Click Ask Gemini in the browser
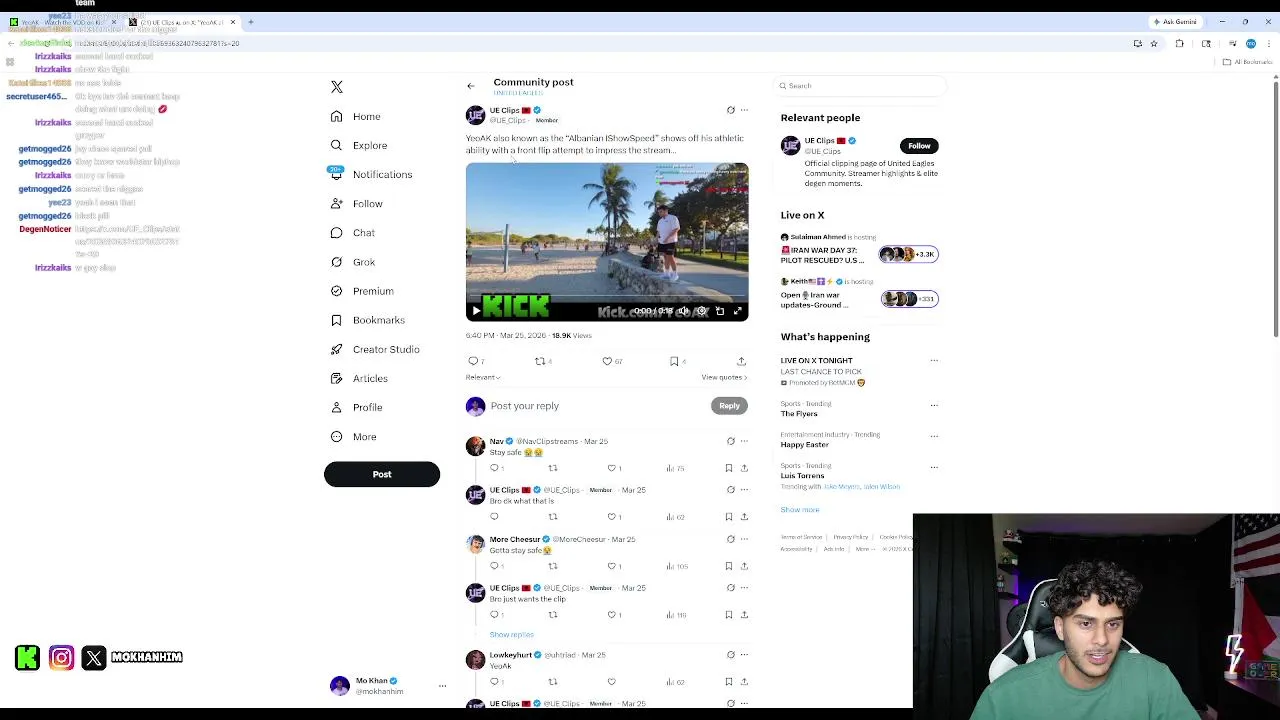This screenshot has height=720, width=1280. coord(1175,22)
